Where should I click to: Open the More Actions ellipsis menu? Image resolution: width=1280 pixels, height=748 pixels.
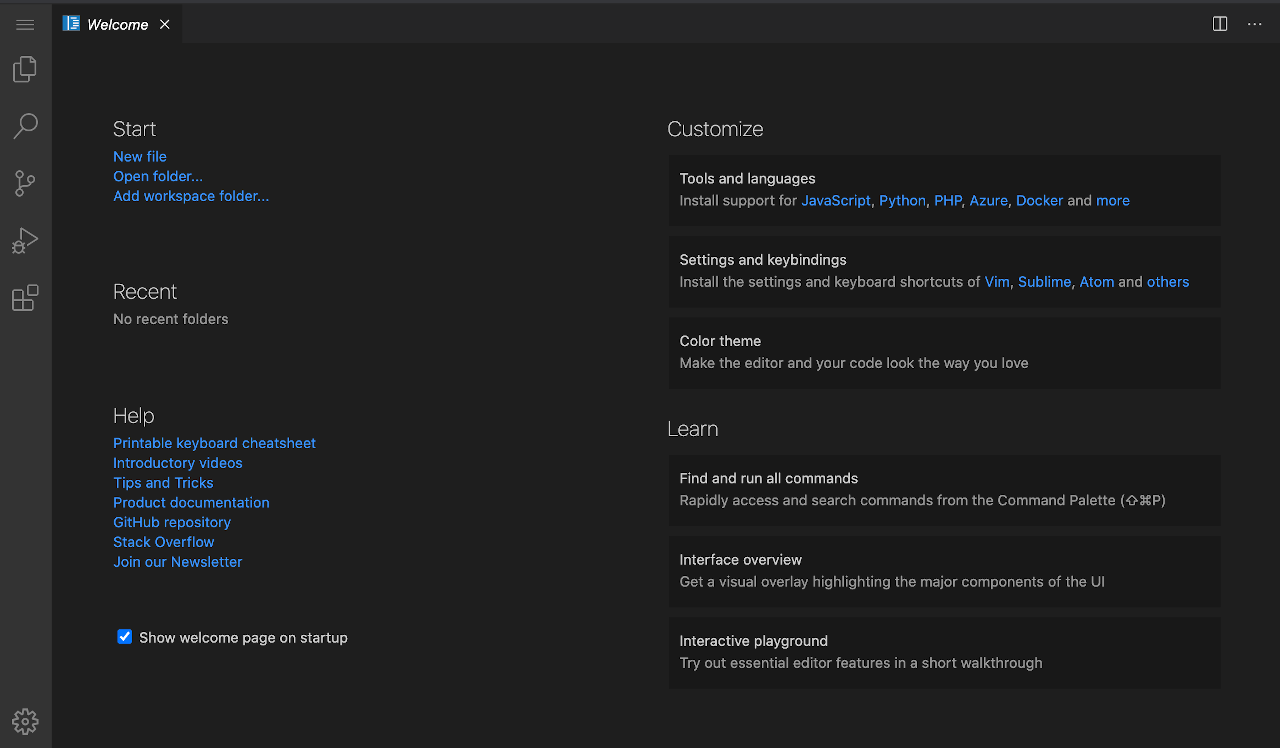(x=1255, y=24)
